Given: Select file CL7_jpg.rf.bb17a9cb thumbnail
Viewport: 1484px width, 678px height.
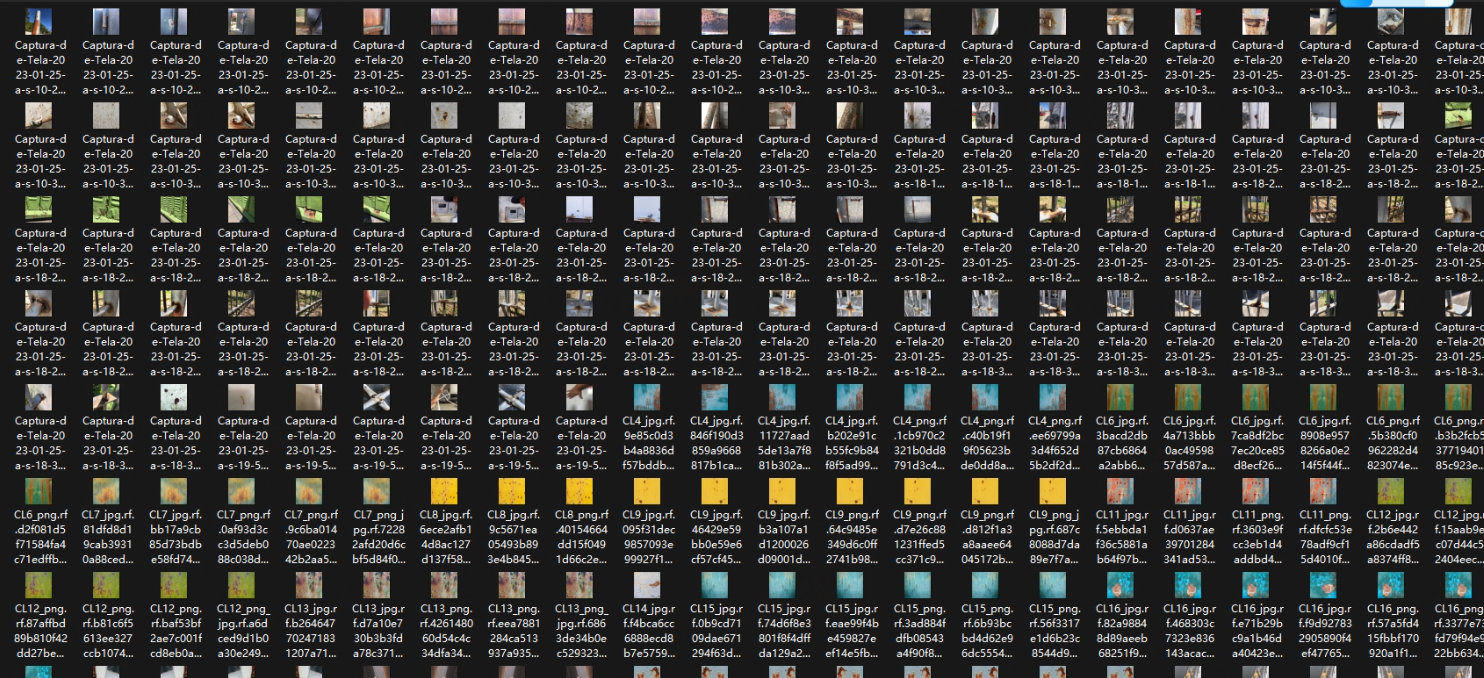Looking at the screenshot, I should [x=175, y=491].
